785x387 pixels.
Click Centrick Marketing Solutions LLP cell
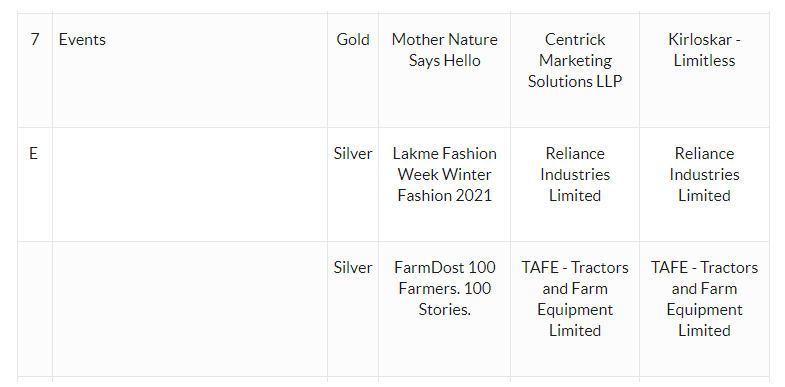point(575,60)
